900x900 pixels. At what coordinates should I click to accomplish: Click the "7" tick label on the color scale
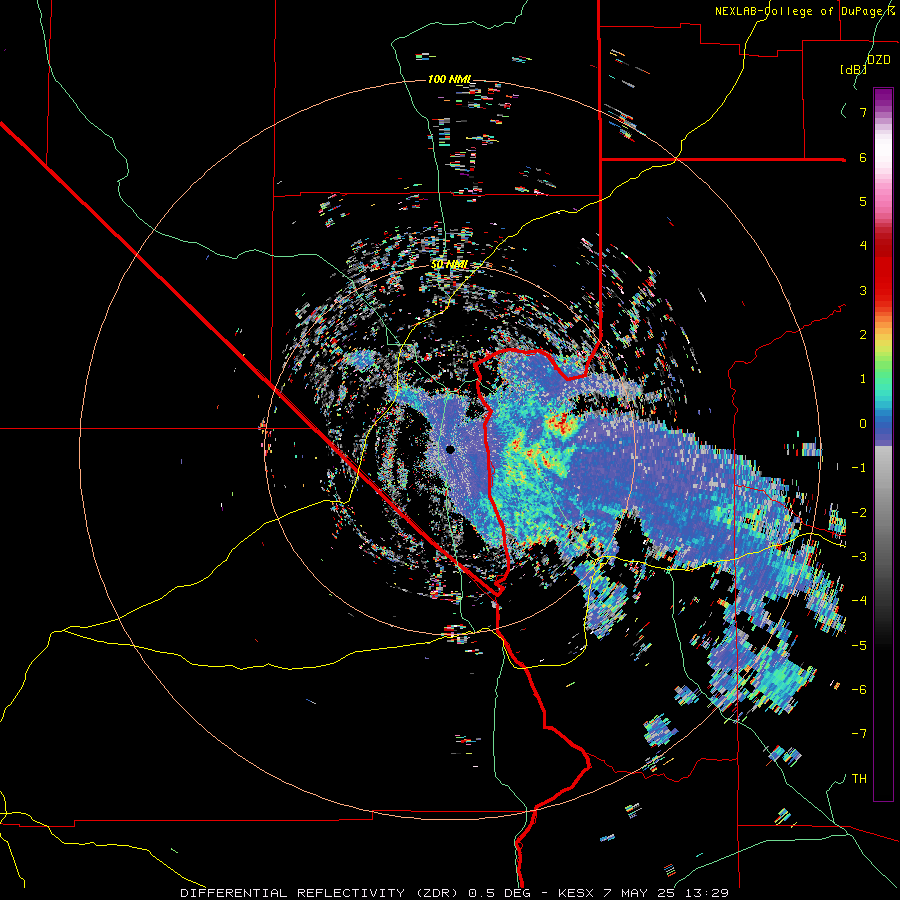(863, 112)
